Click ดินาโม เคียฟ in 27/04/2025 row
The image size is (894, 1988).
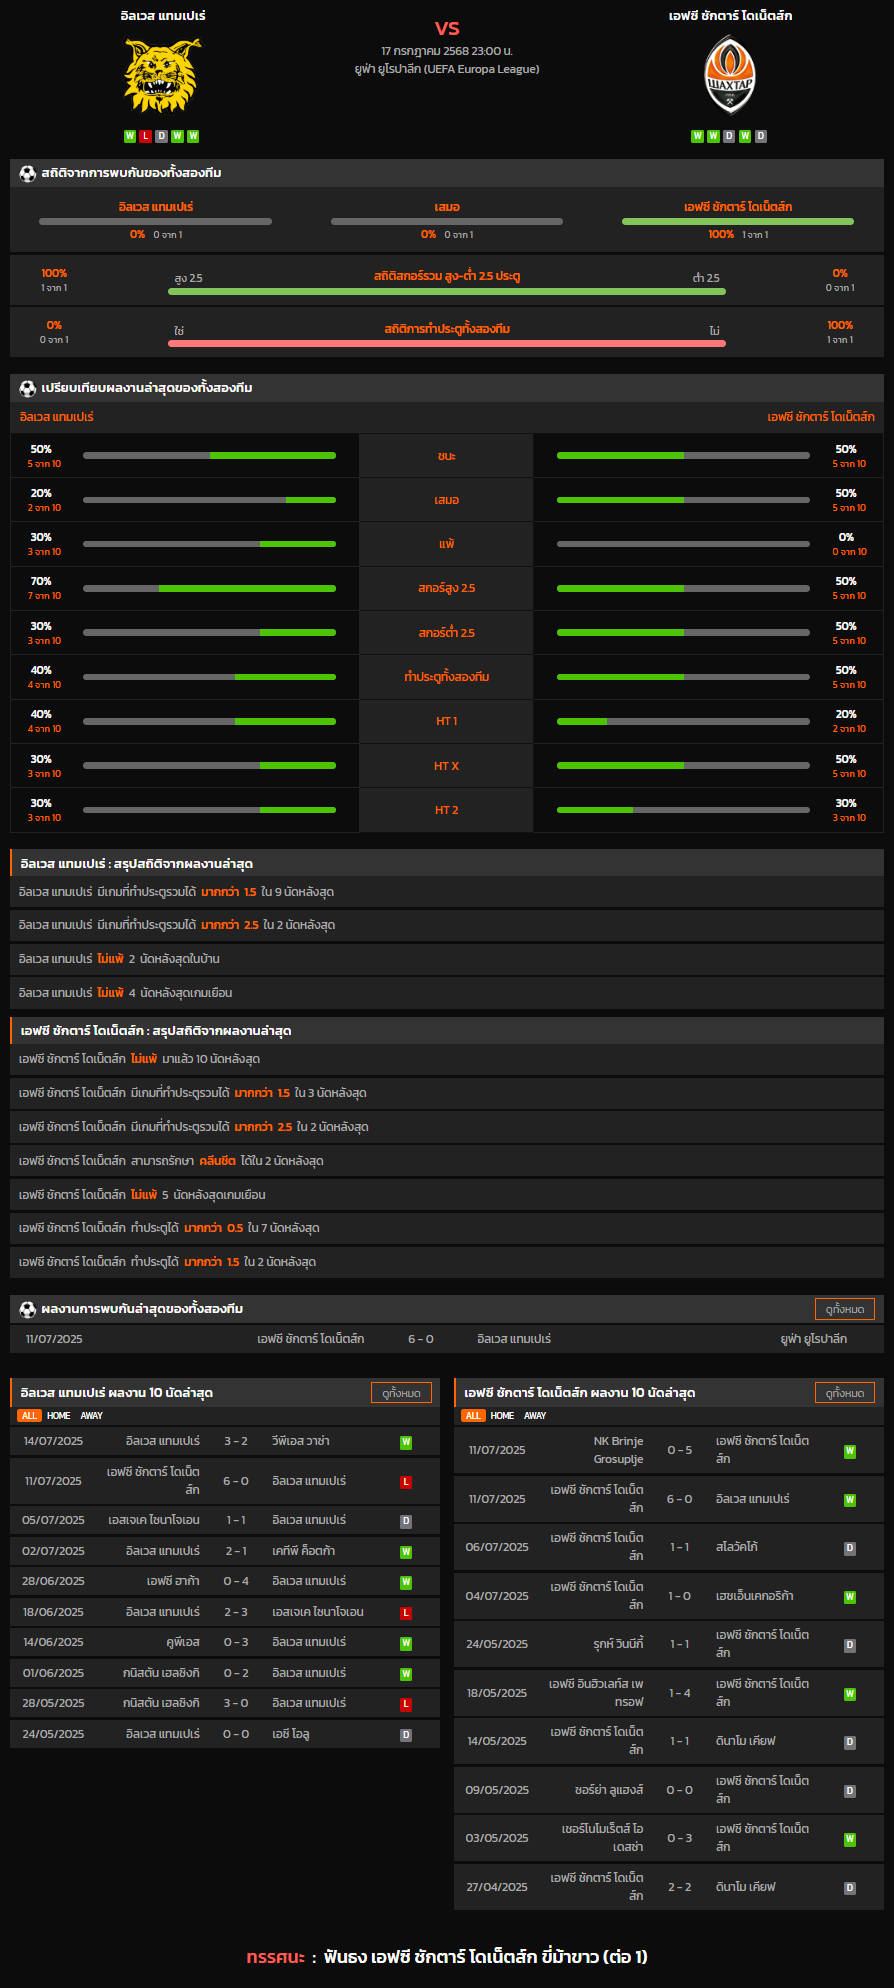point(746,1888)
